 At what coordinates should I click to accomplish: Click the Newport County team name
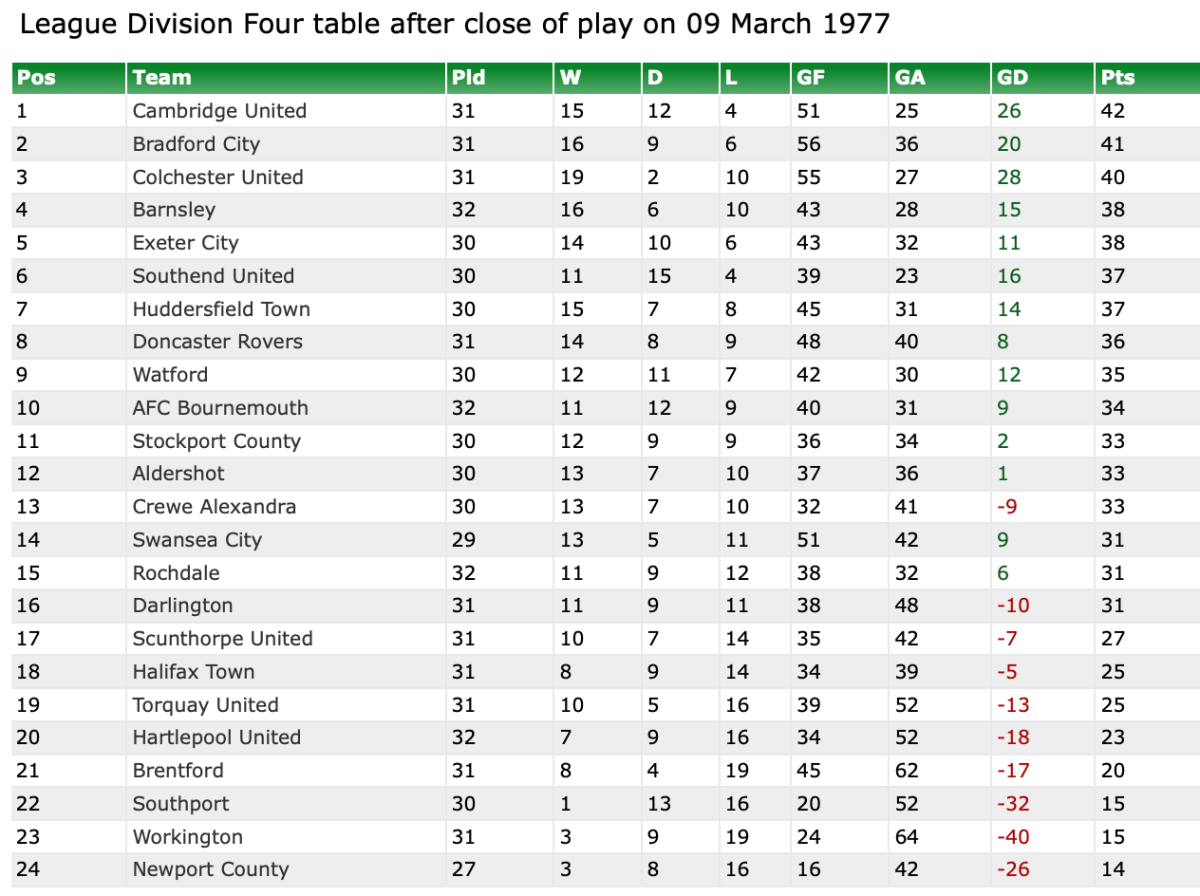click(210, 870)
